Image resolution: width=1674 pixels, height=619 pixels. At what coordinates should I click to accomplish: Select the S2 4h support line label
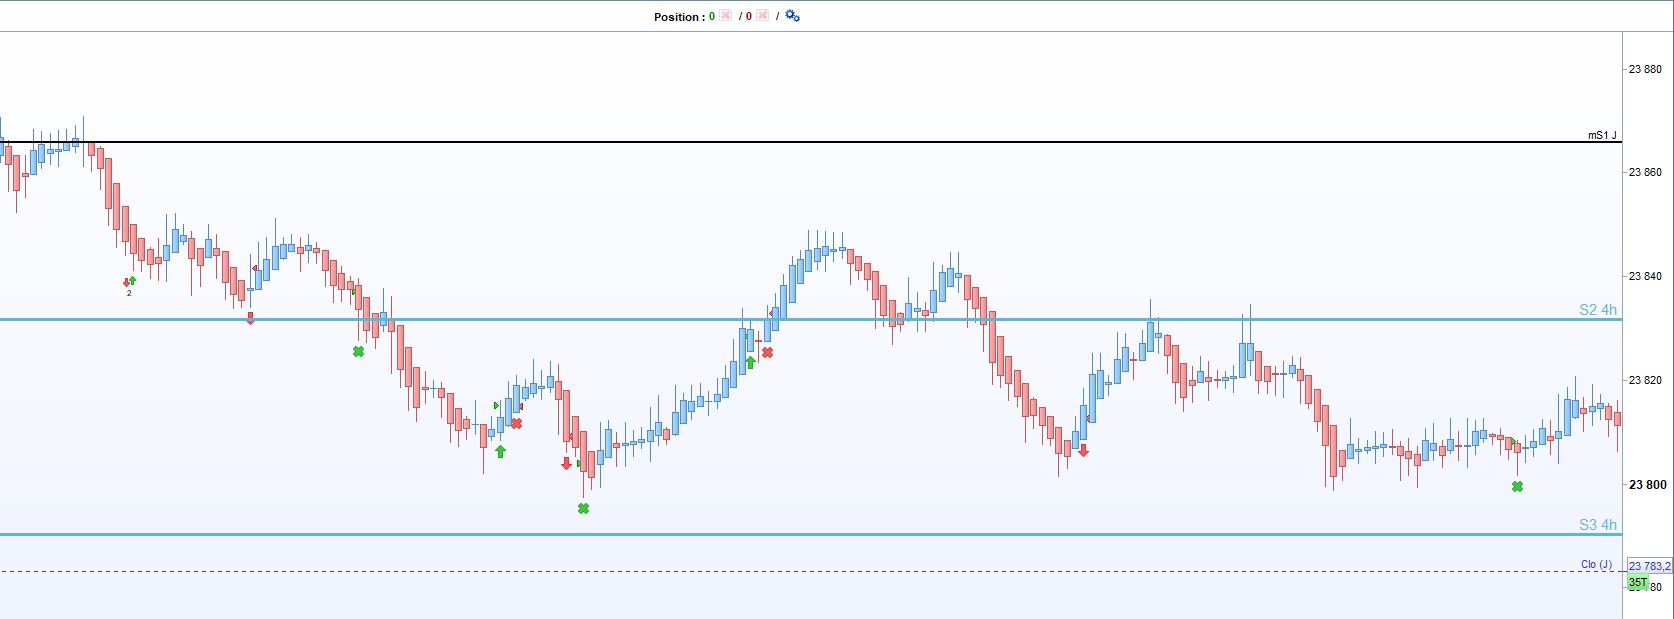coord(1597,310)
